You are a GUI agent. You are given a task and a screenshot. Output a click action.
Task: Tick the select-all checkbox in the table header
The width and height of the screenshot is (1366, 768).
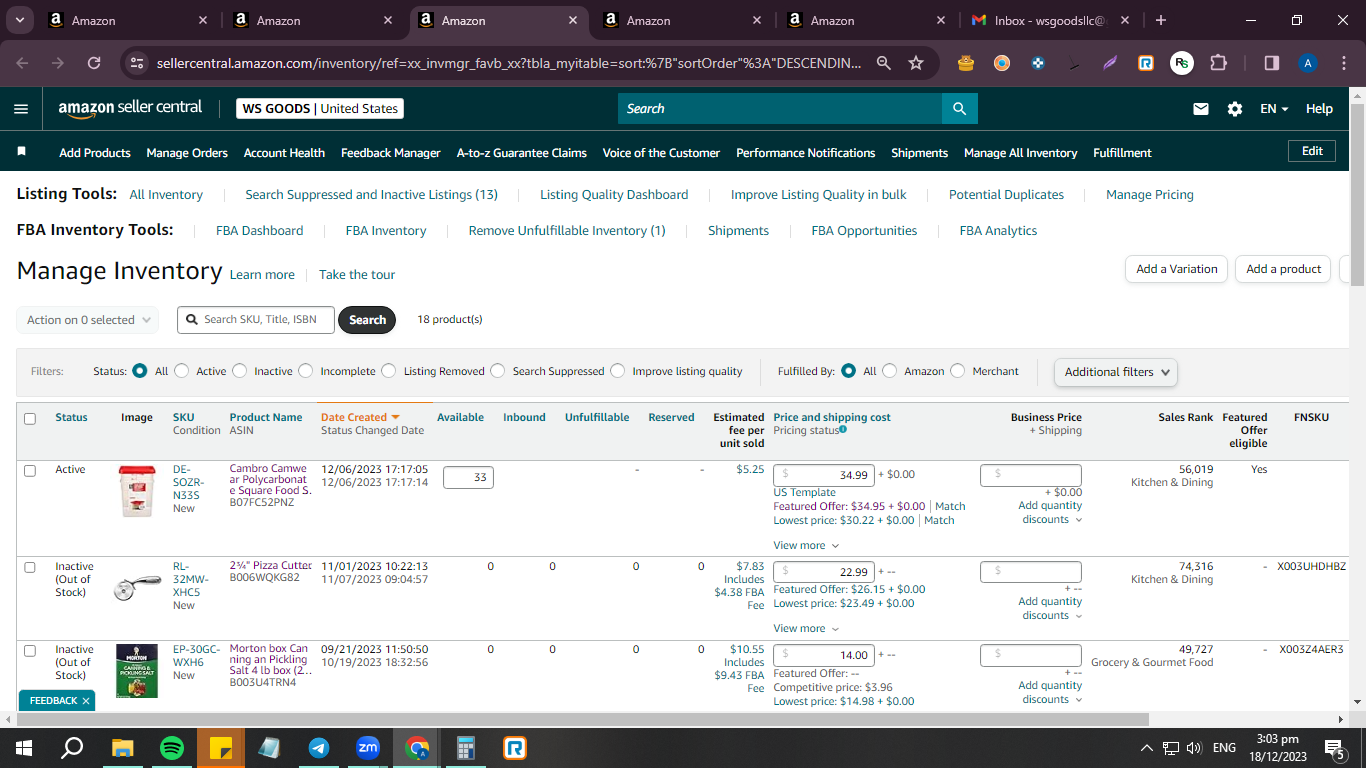30,419
